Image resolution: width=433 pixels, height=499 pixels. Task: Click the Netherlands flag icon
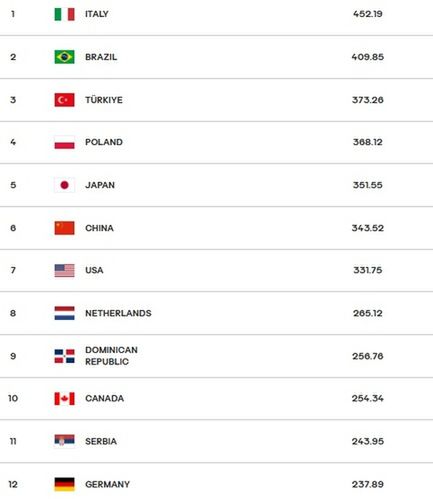pos(64,313)
